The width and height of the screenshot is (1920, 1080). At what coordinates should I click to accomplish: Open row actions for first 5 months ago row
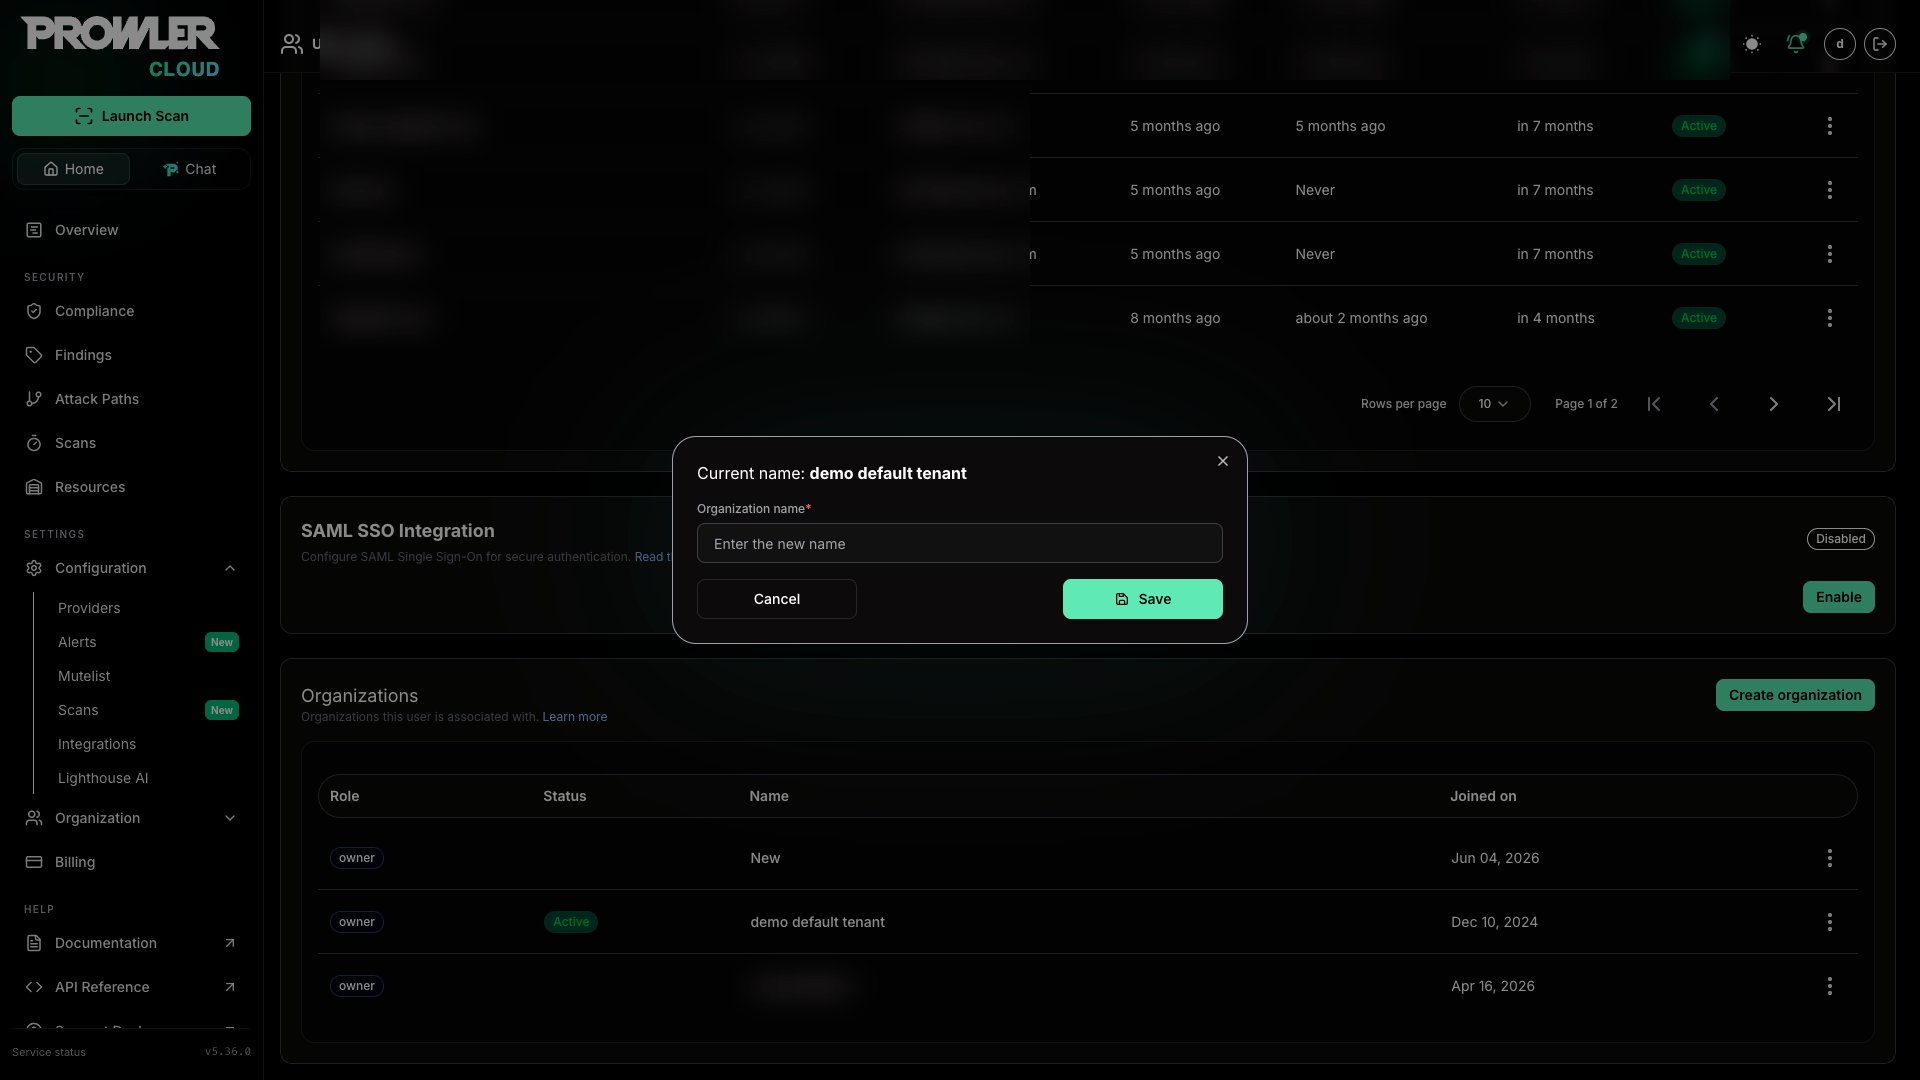tap(1830, 126)
